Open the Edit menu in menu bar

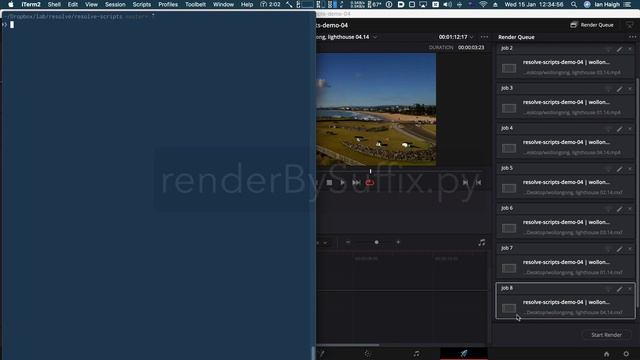tap(73, 4)
